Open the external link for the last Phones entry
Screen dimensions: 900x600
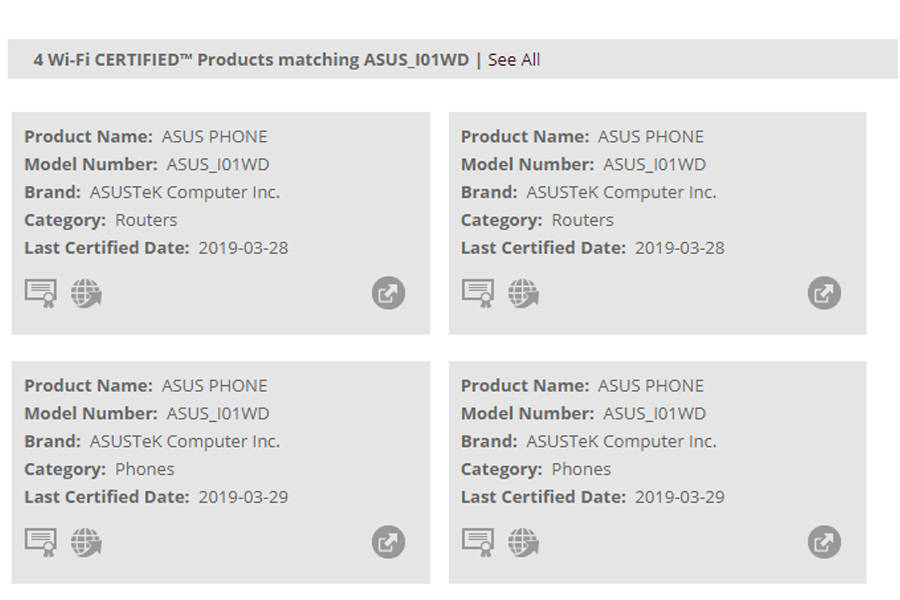coord(823,542)
